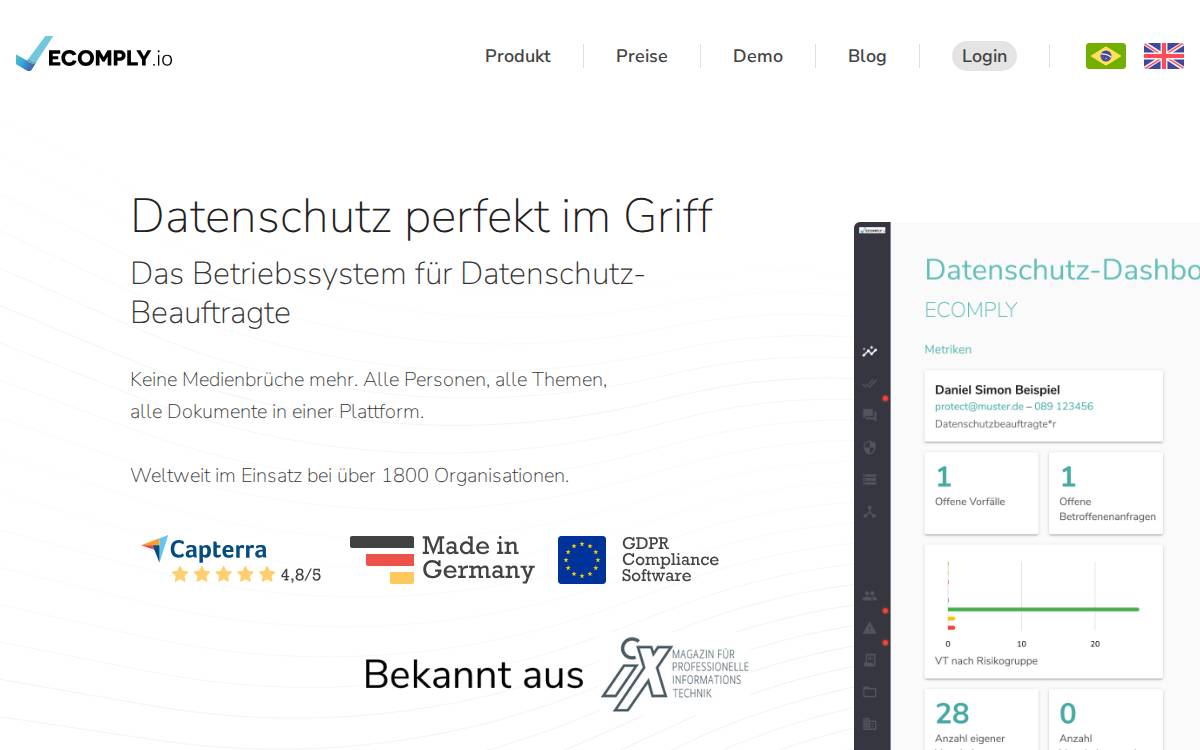Click 'Weltweit im Einsatz bei über 1800 Organisationen'
The width and height of the screenshot is (1200, 750).
[x=350, y=476]
